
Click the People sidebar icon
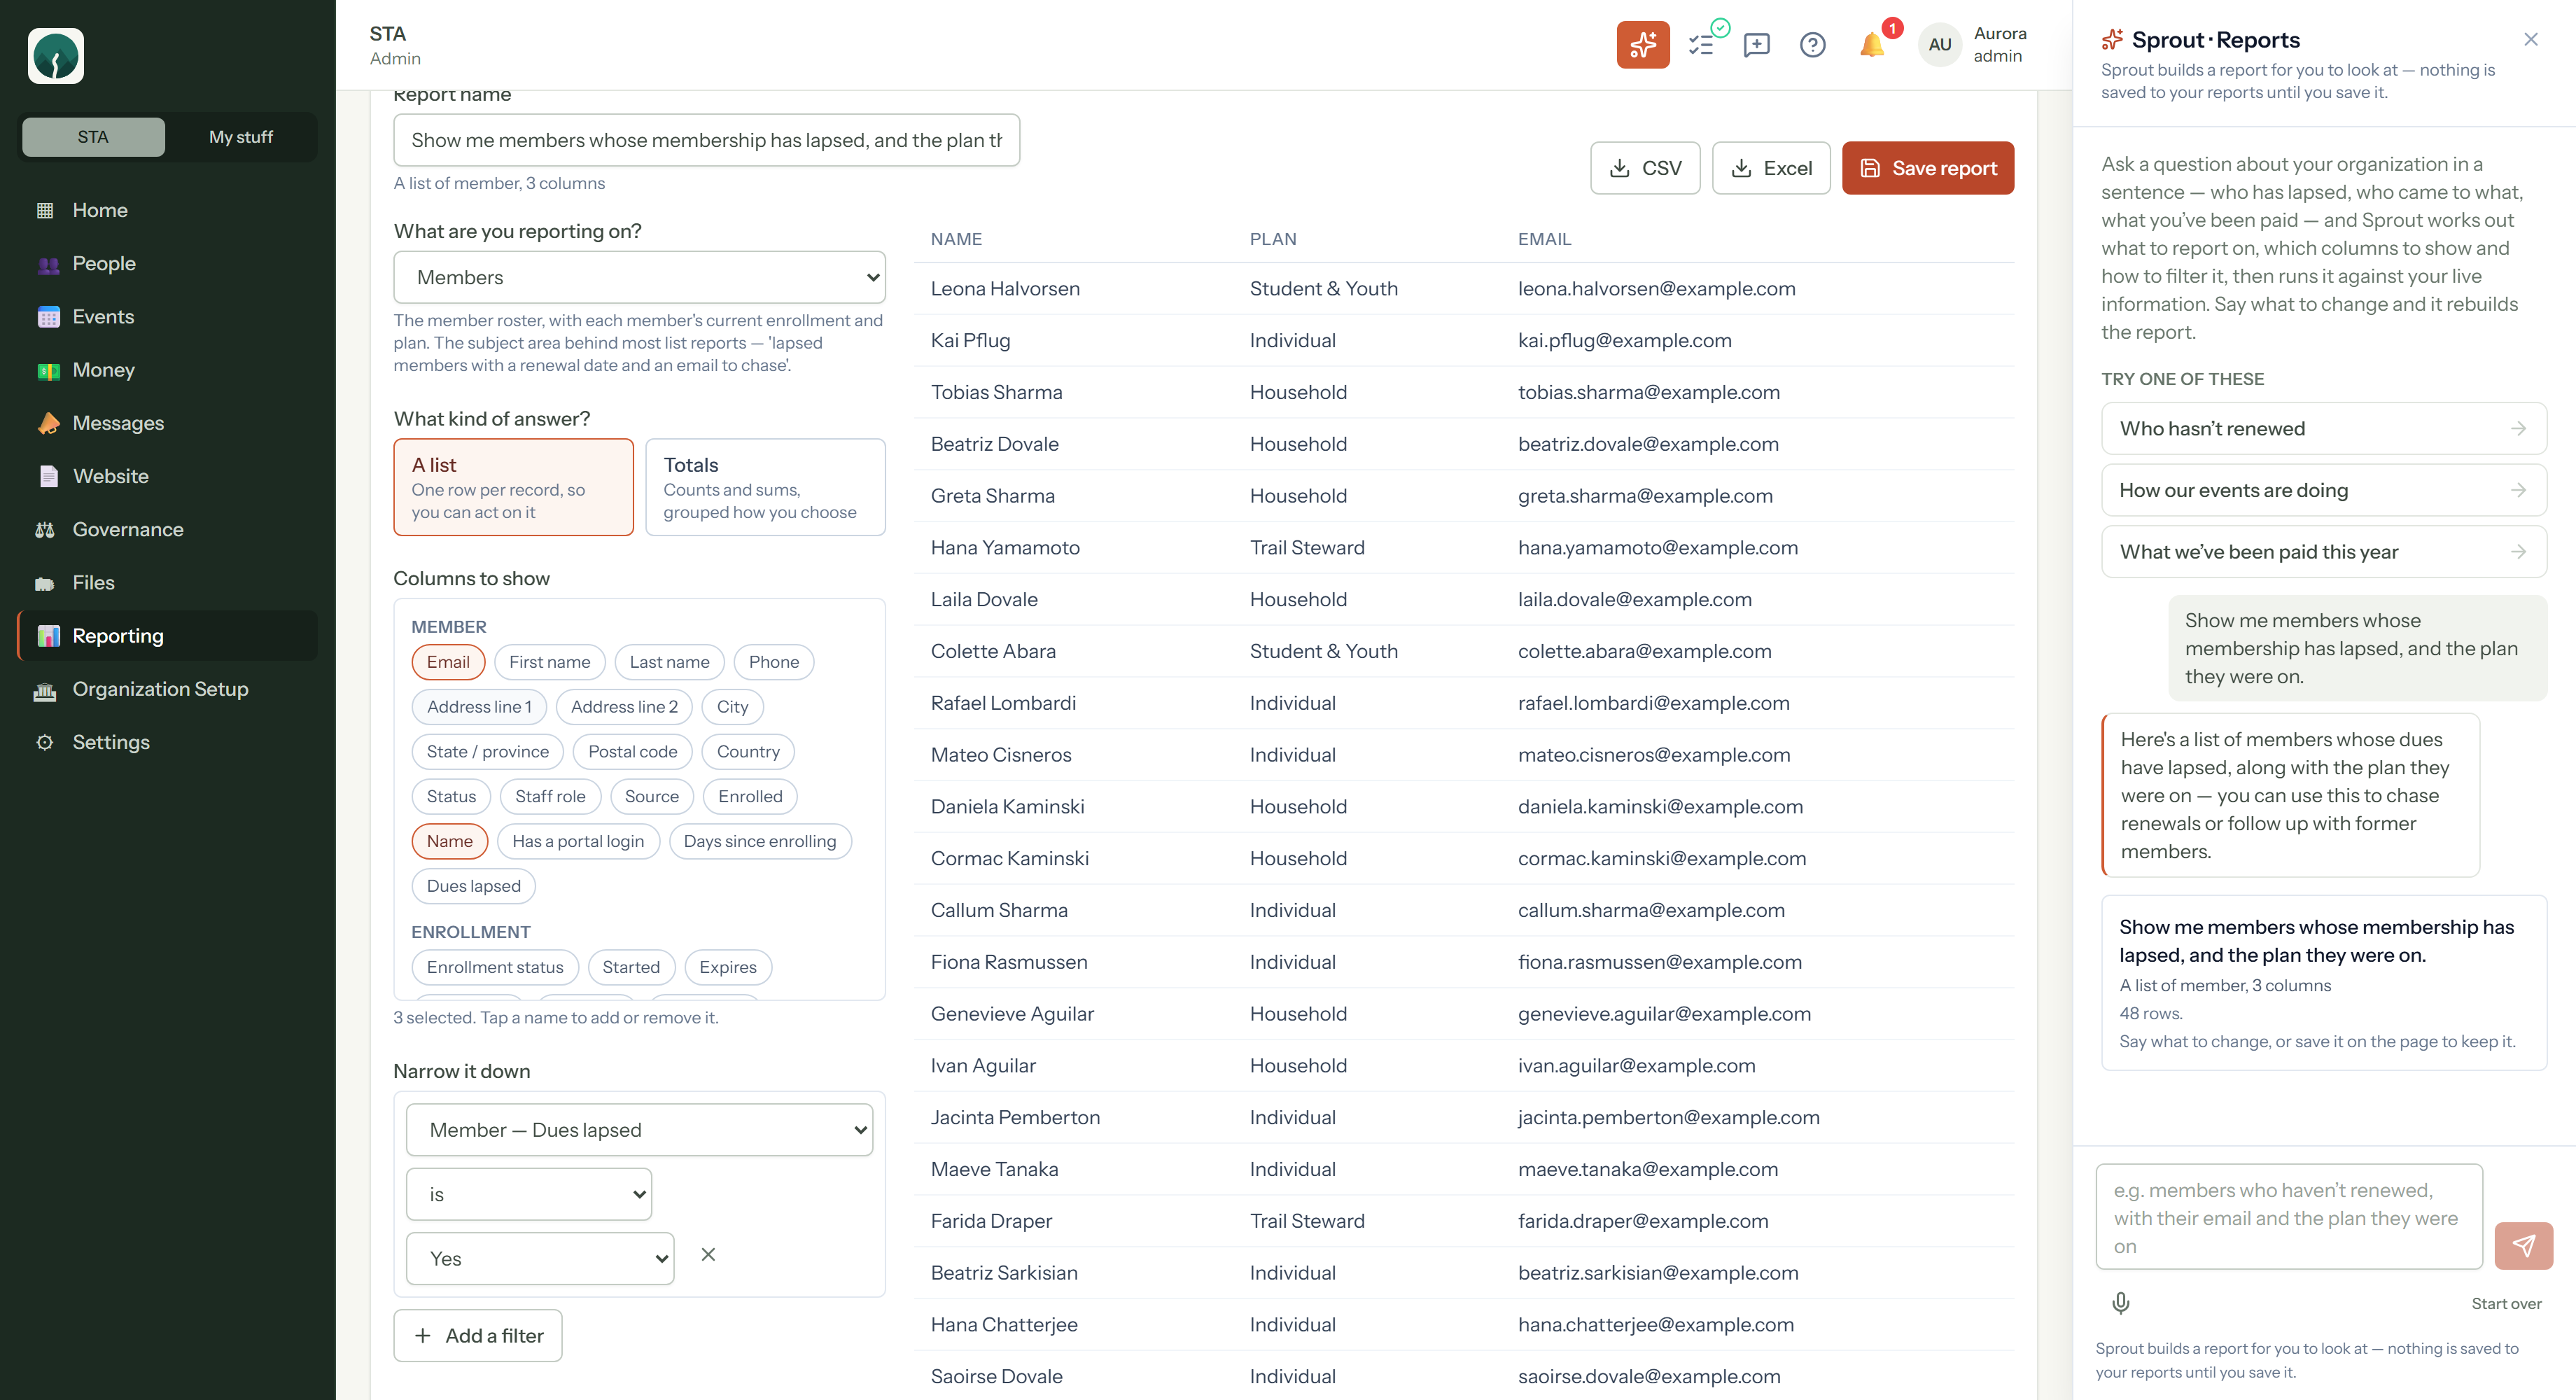pos(47,264)
